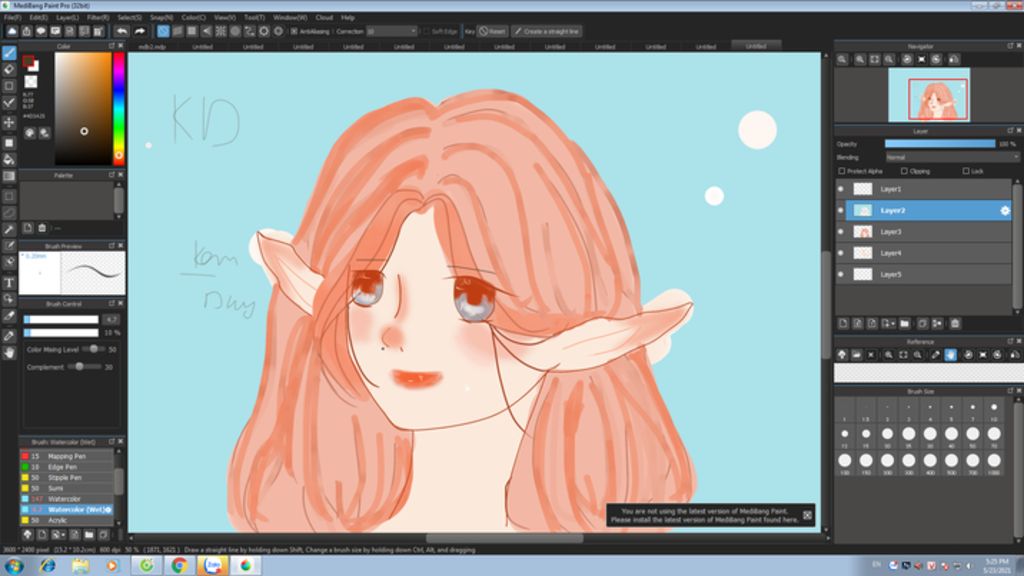Image resolution: width=1024 pixels, height=576 pixels.
Task: Select the transparent color swatch
Action: [31, 82]
